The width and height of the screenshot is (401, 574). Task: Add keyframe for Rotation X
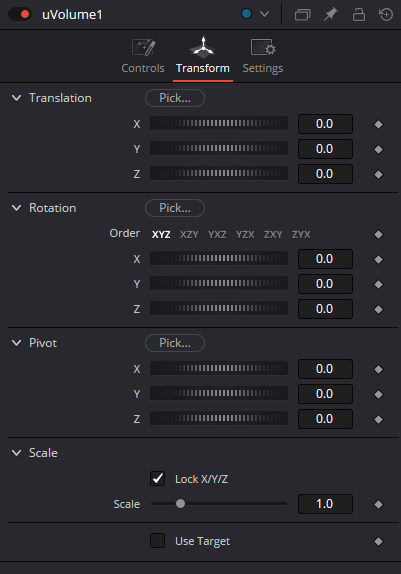[378, 260]
